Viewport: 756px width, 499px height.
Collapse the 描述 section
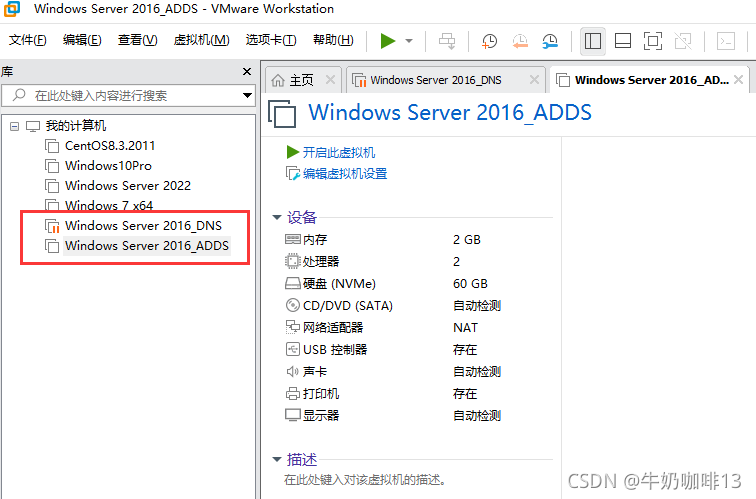point(277,459)
